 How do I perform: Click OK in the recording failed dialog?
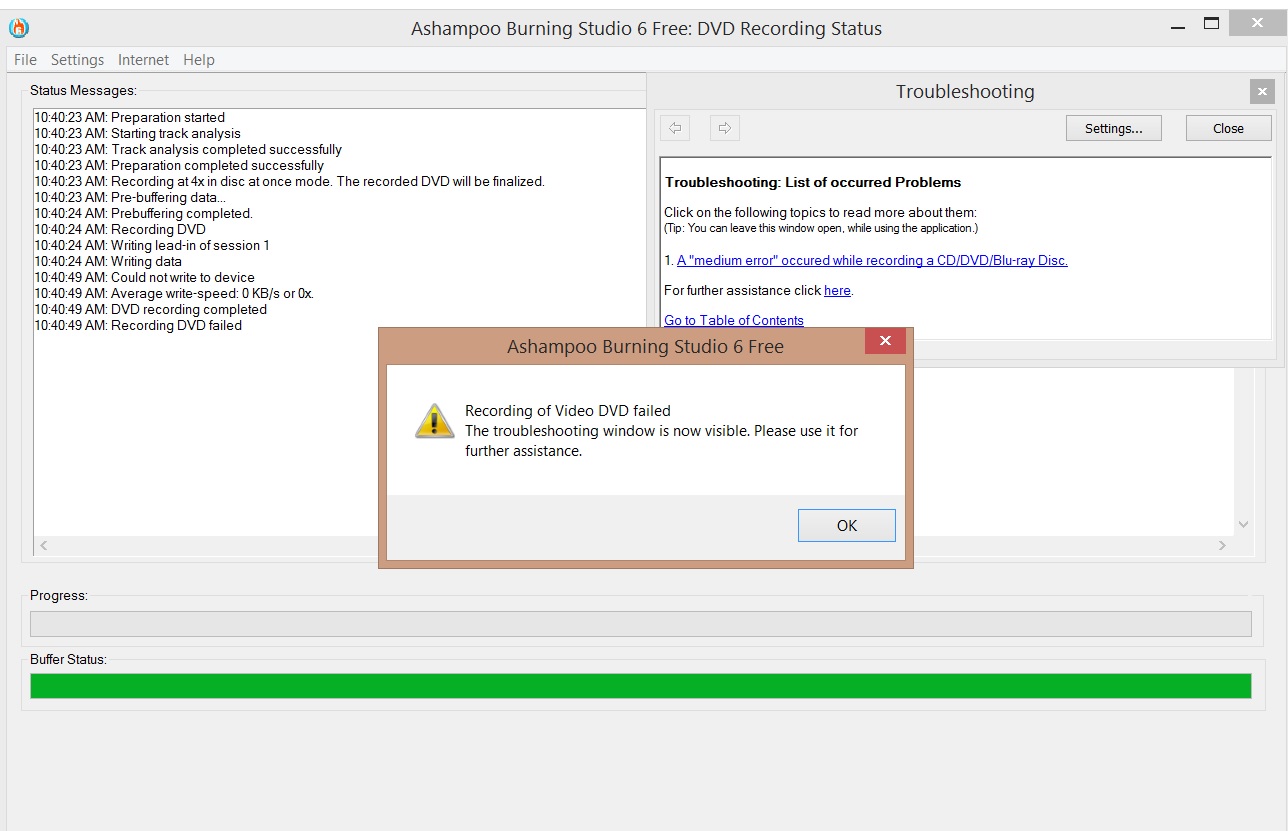point(846,526)
